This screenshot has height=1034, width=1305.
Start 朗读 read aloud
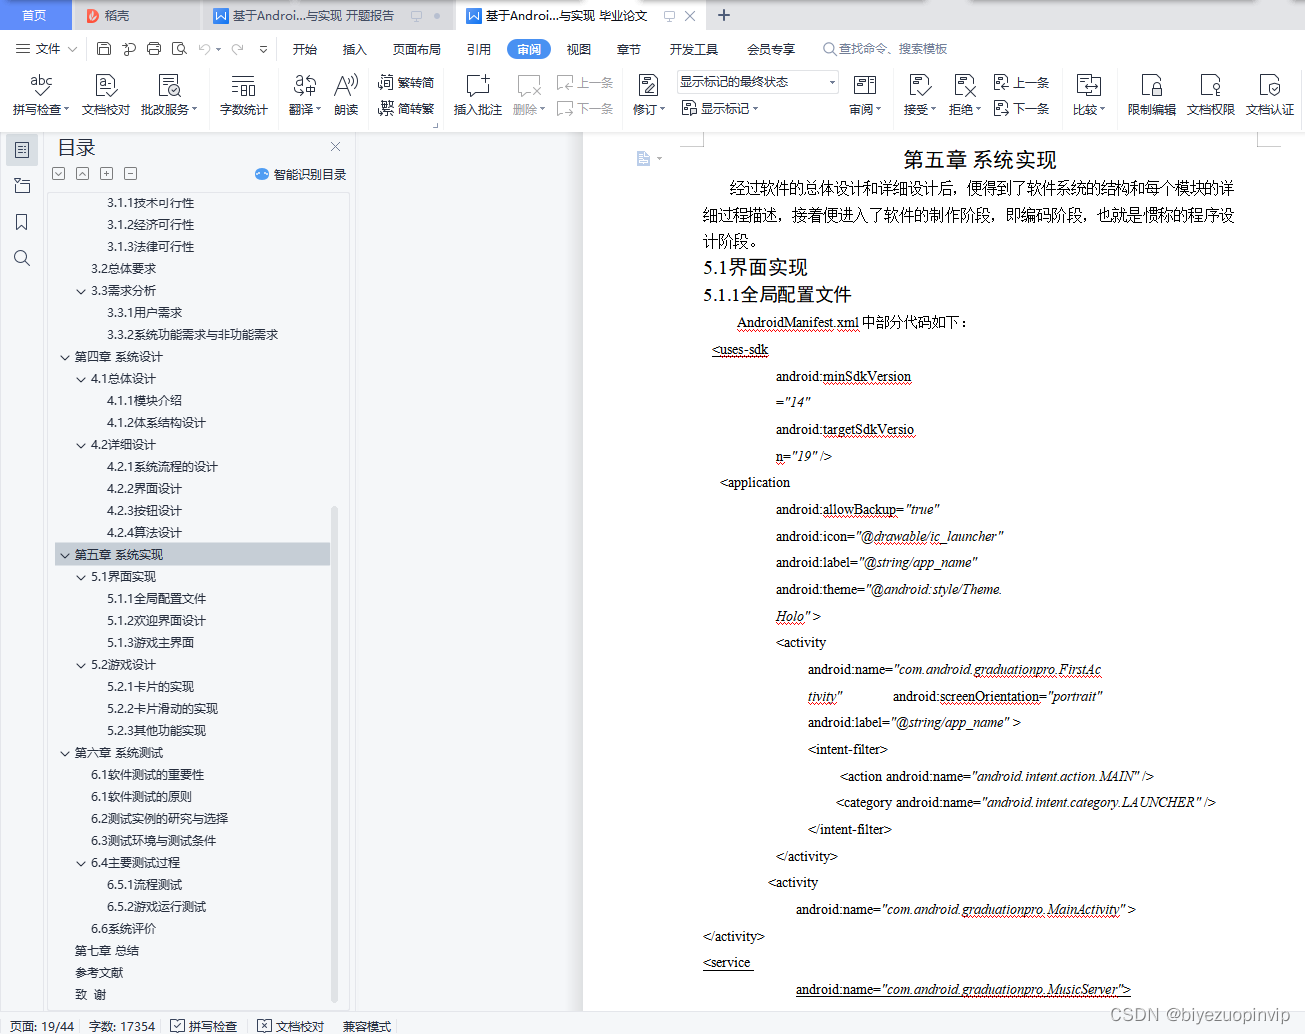tap(346, 95)
